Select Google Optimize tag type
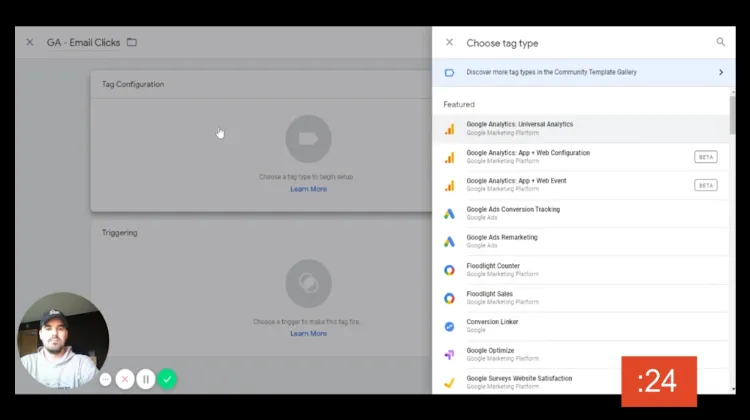750x420 pixels. pos(581,354)
